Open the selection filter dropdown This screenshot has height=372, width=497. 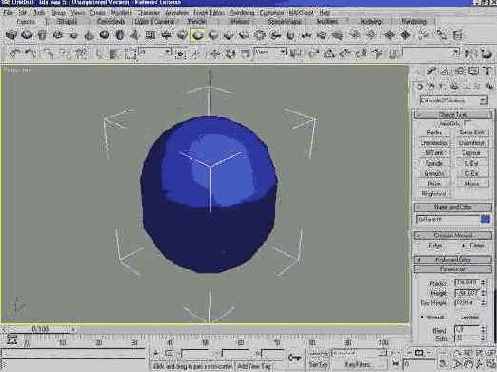(156, 52)
